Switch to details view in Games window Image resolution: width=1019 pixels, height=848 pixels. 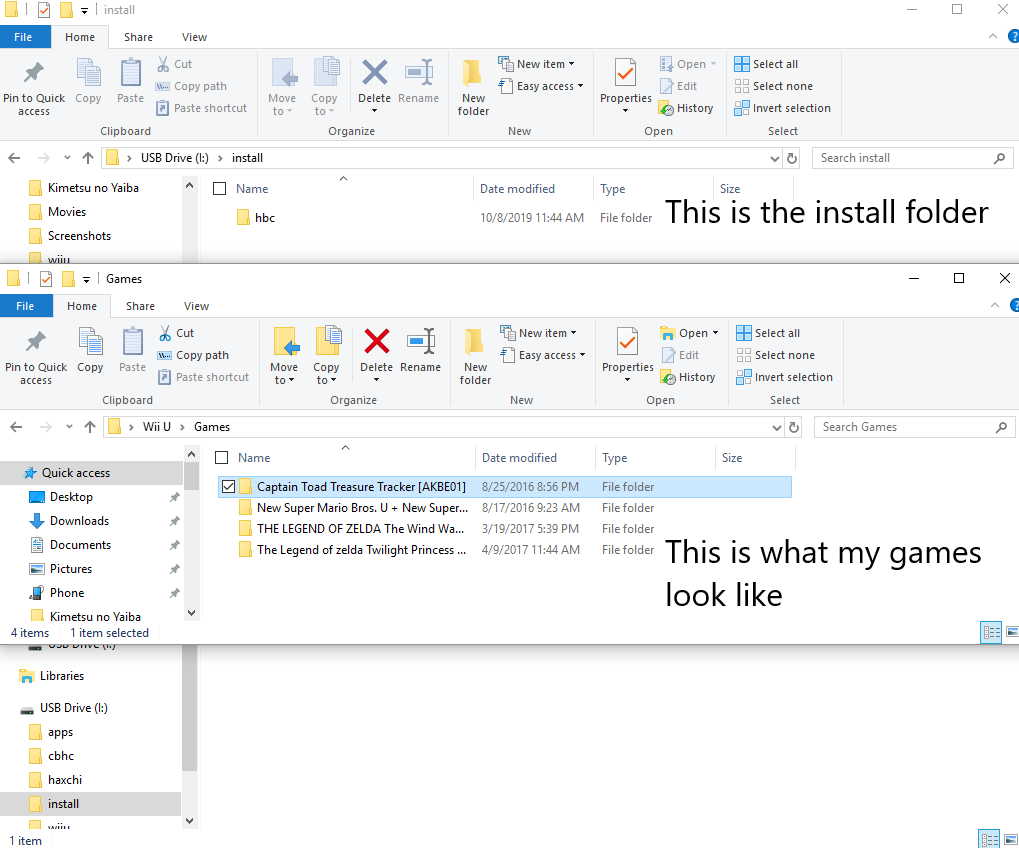(990, 632)
